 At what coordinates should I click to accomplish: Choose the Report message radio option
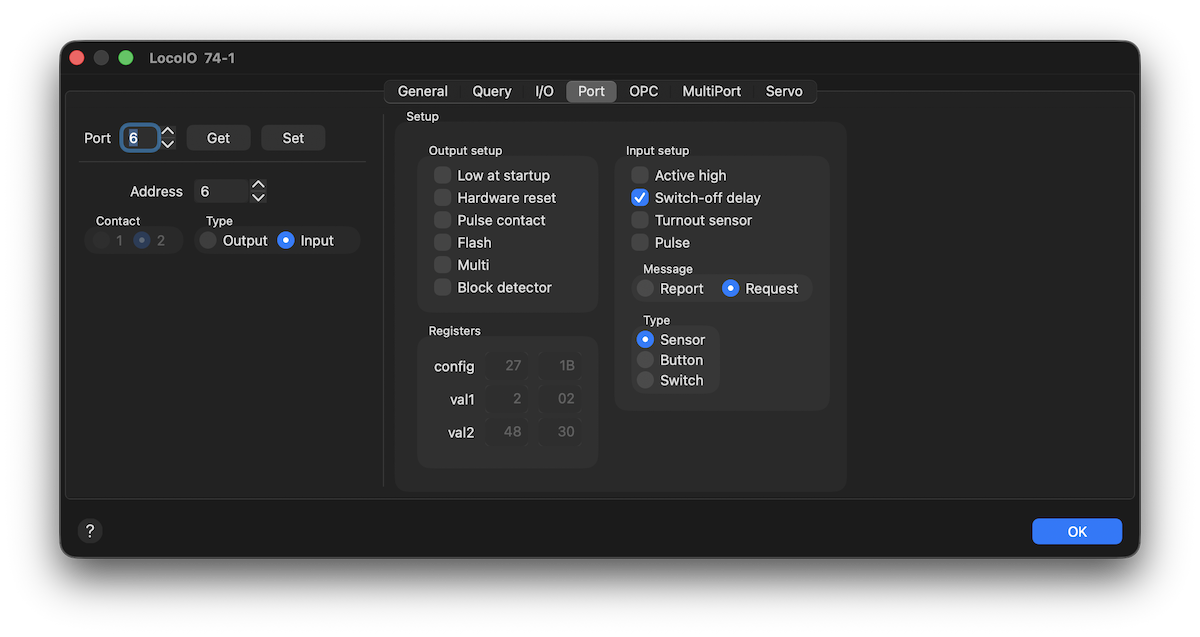[x=645, y=288]
